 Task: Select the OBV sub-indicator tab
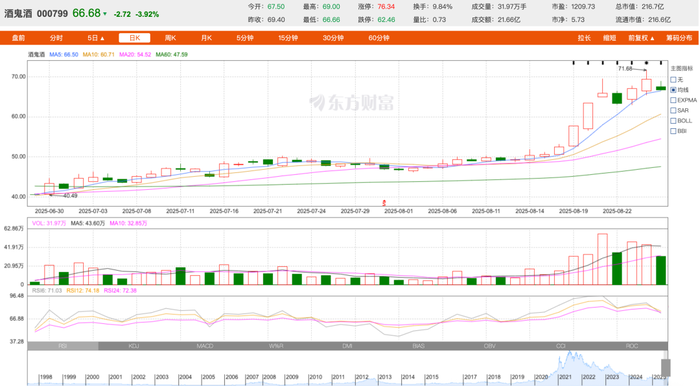pyautogui.click(x=489, y=346)
